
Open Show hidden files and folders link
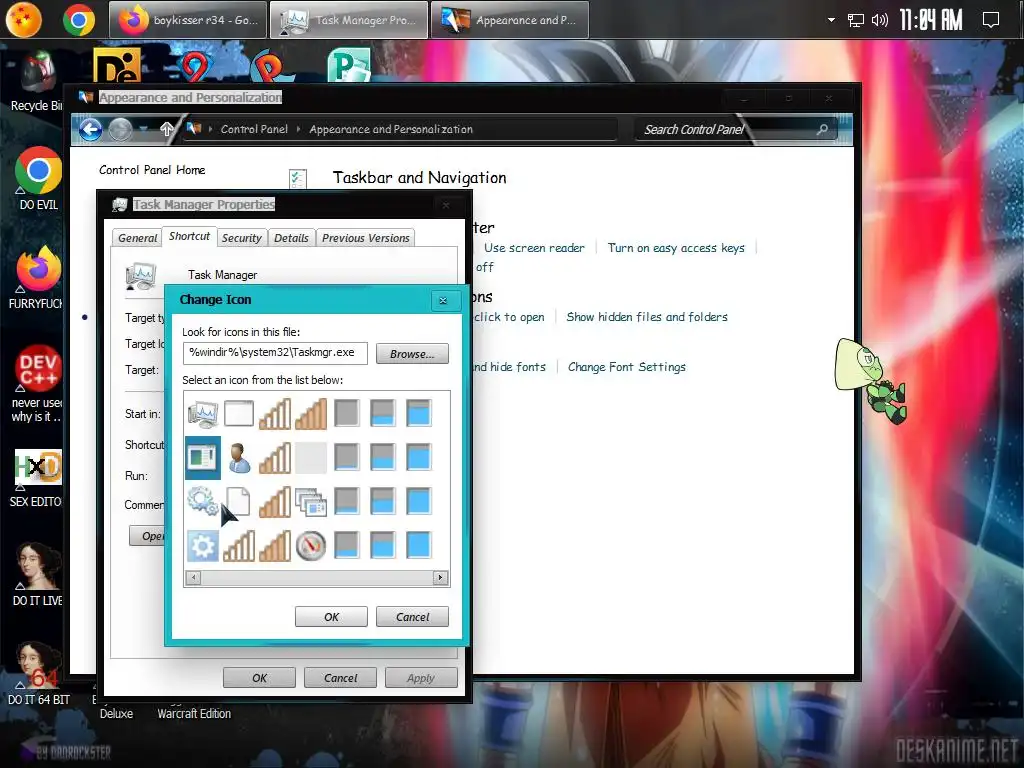pyautogui.click(x=647, y=317)
